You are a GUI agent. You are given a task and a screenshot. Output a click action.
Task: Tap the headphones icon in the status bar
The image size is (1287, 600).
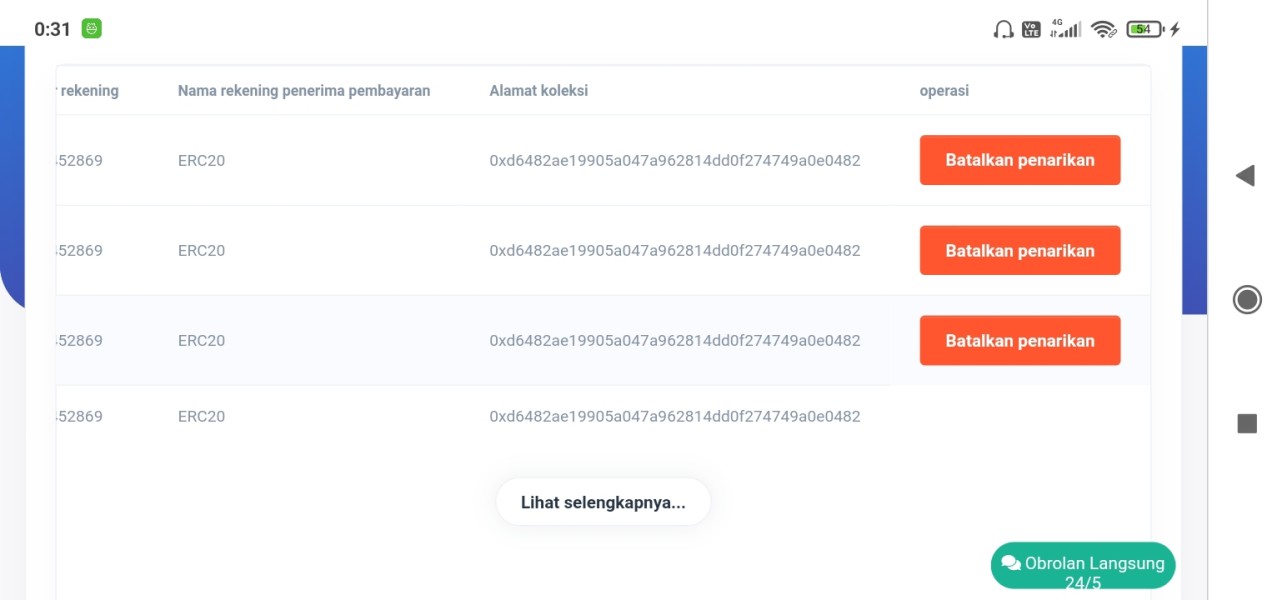coord(1004,29)
